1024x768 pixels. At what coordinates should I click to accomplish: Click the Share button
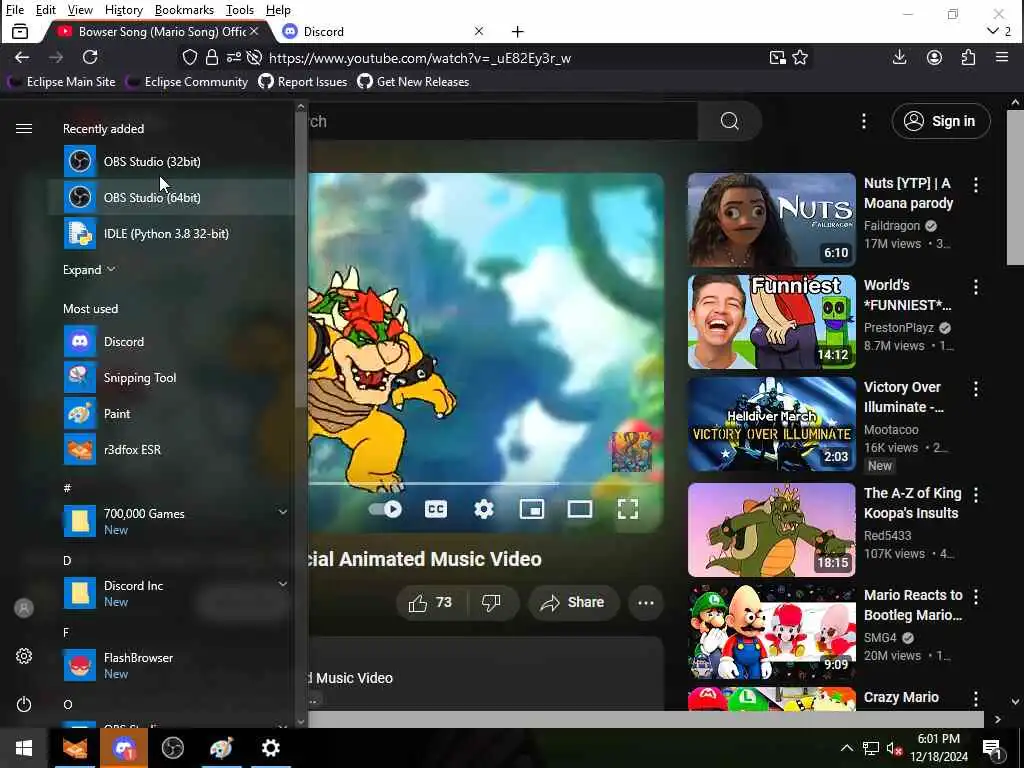pos(572,602)
